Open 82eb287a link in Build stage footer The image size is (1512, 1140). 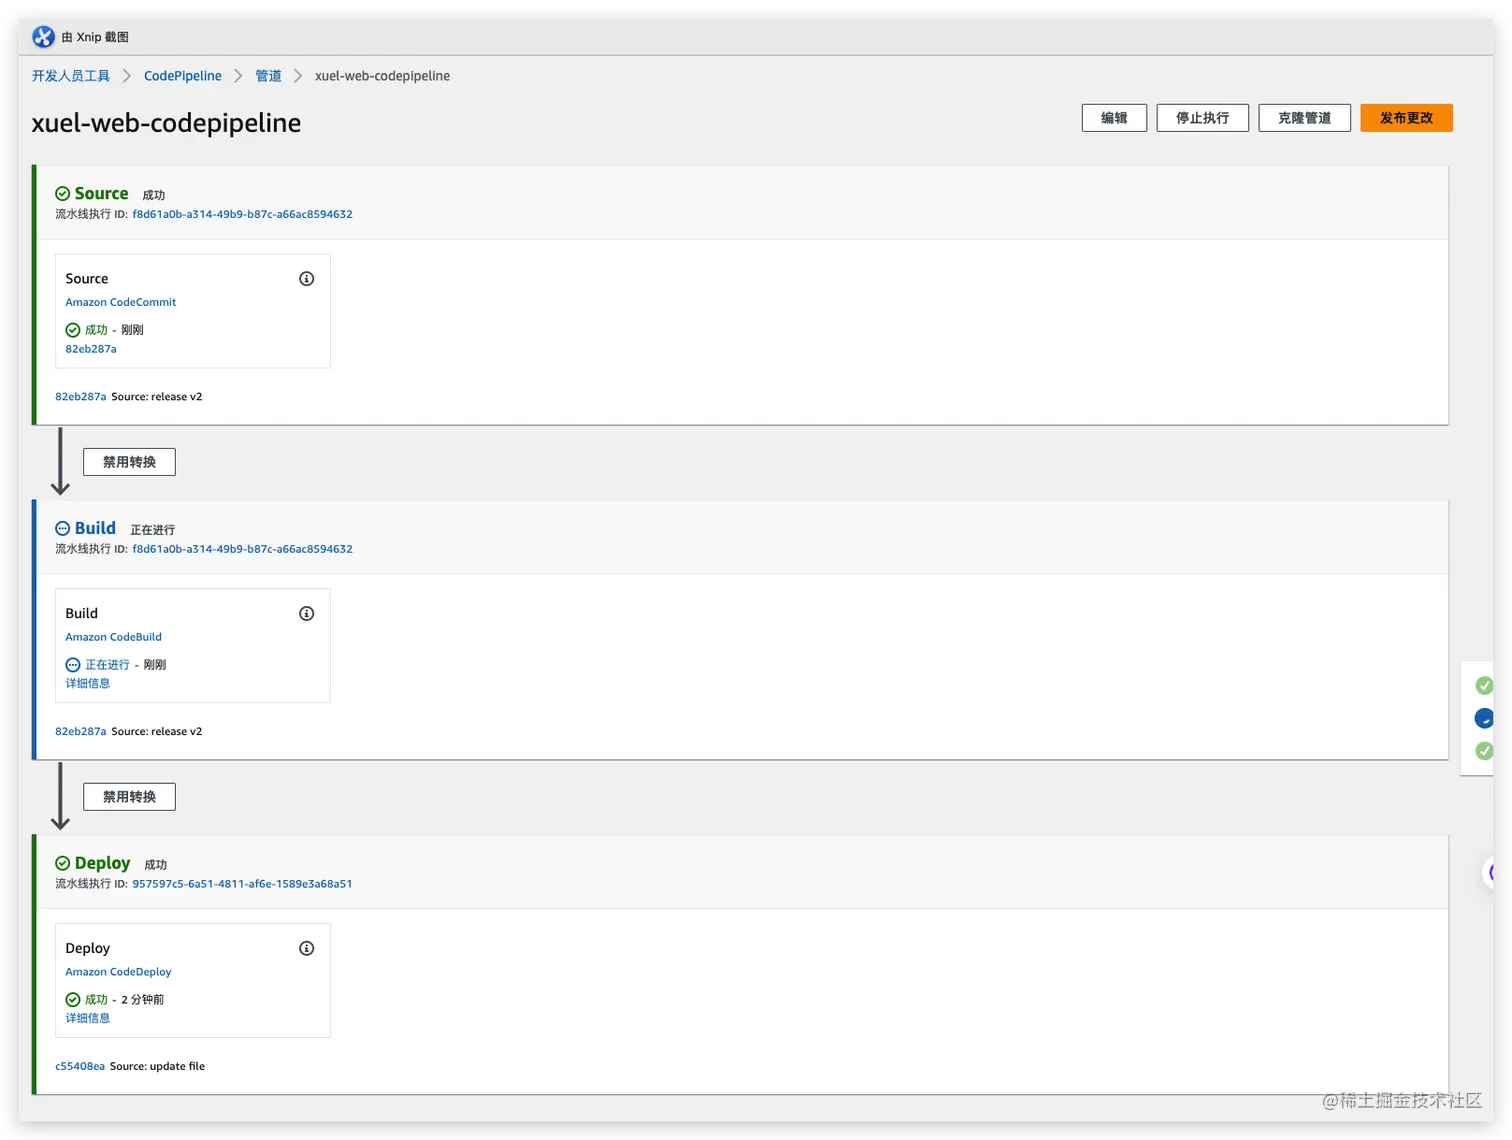(x=80, y=732)
